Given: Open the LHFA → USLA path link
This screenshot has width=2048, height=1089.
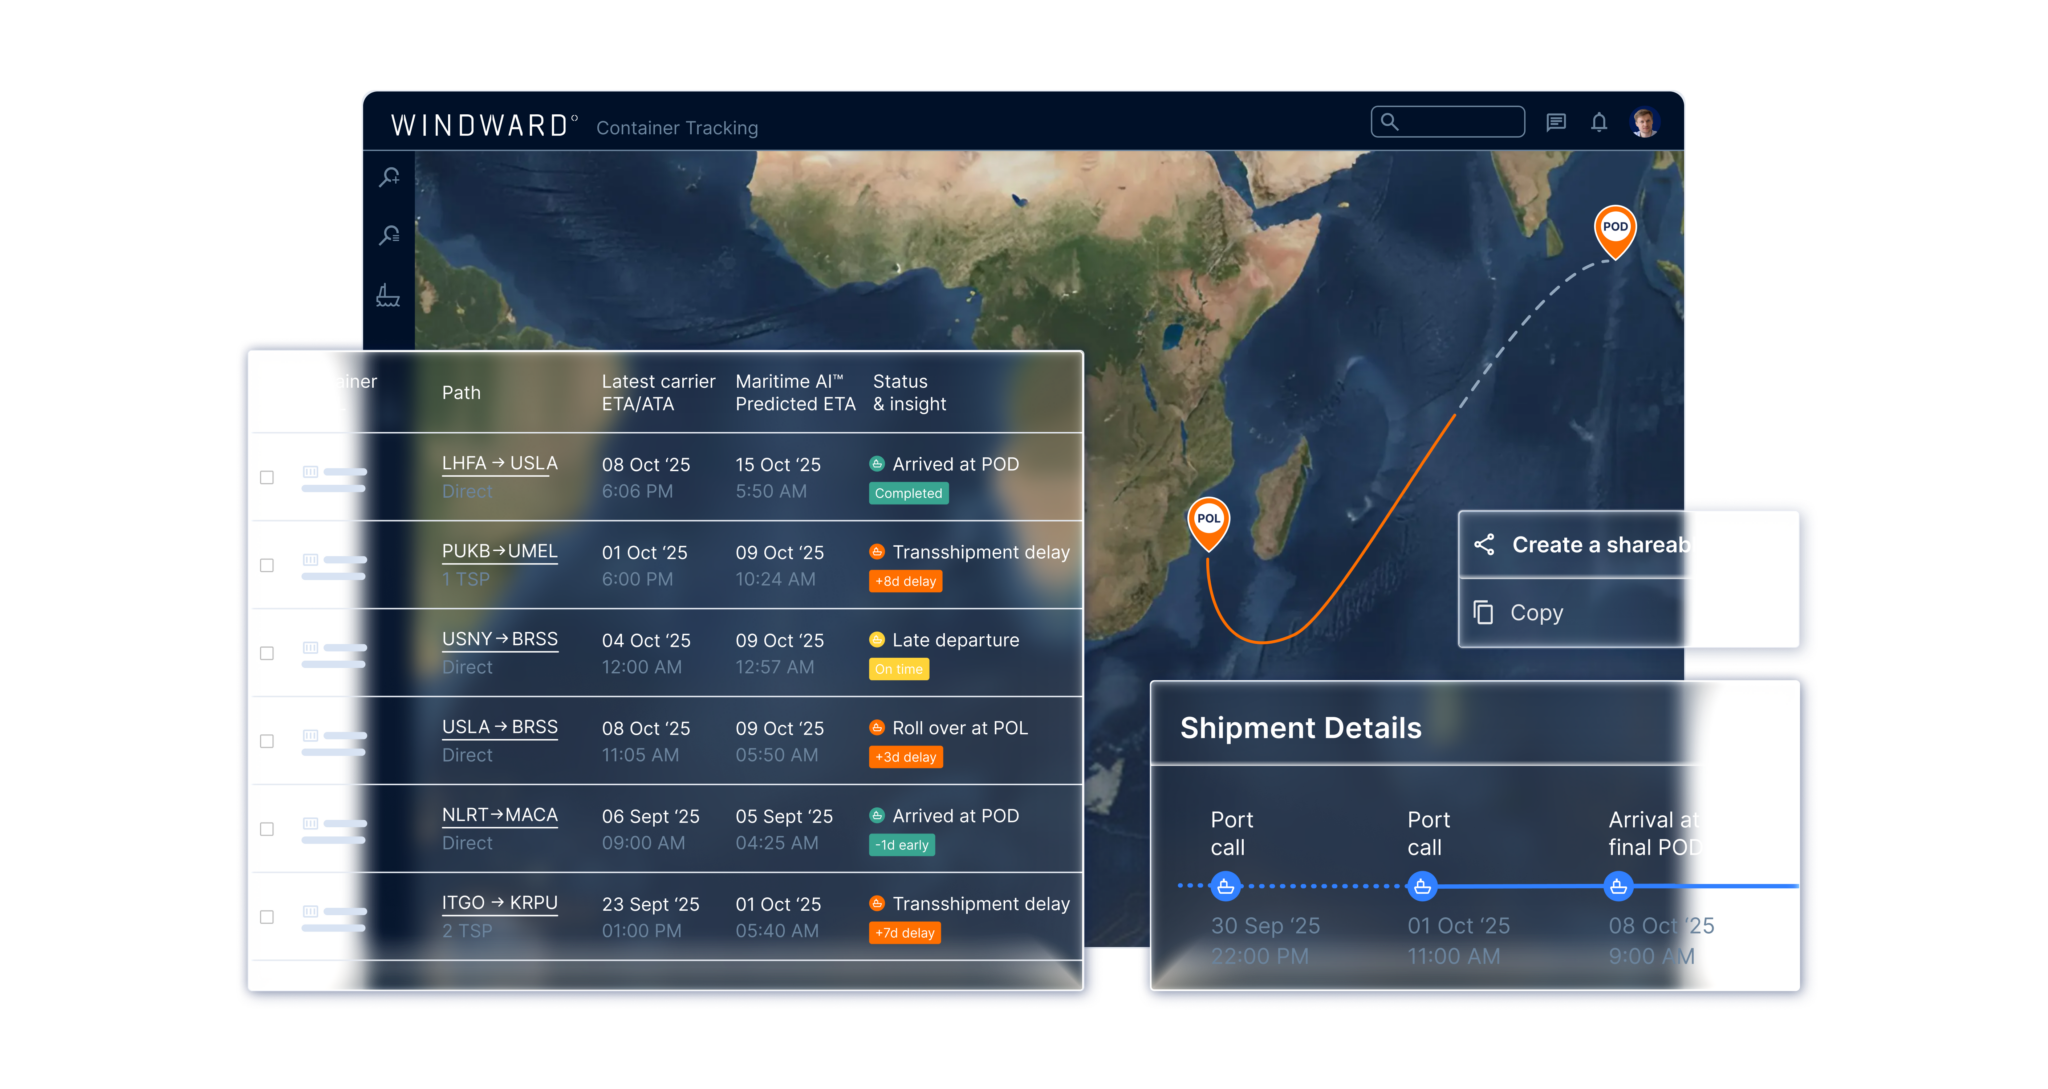Looking at the screenshot, I should point(498,463).
